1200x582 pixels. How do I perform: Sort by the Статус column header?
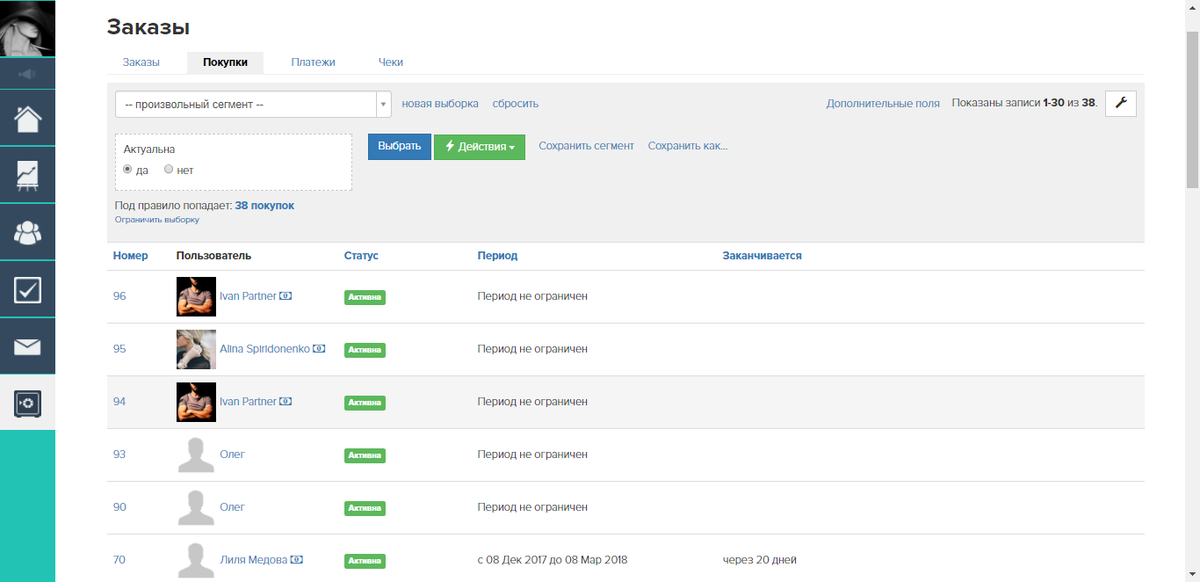click(361, 256)
